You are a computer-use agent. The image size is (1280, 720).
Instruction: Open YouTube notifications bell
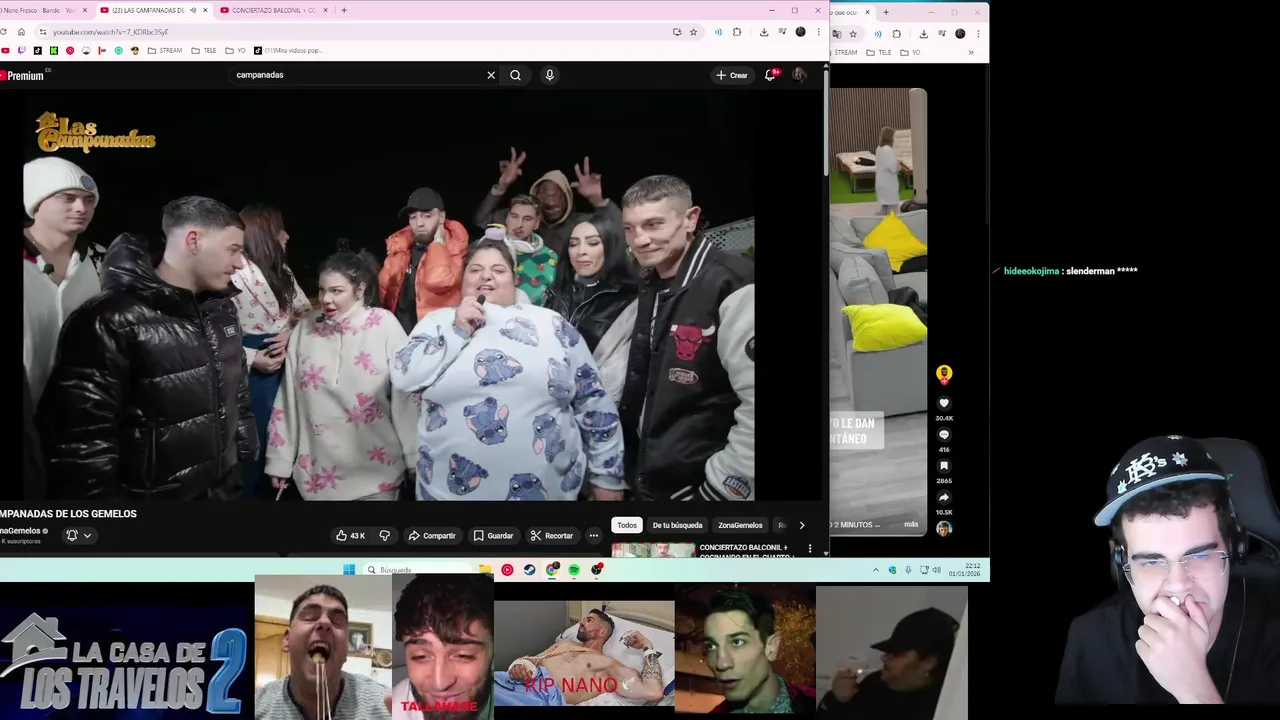pyautogui.click(x=770, y=75)
